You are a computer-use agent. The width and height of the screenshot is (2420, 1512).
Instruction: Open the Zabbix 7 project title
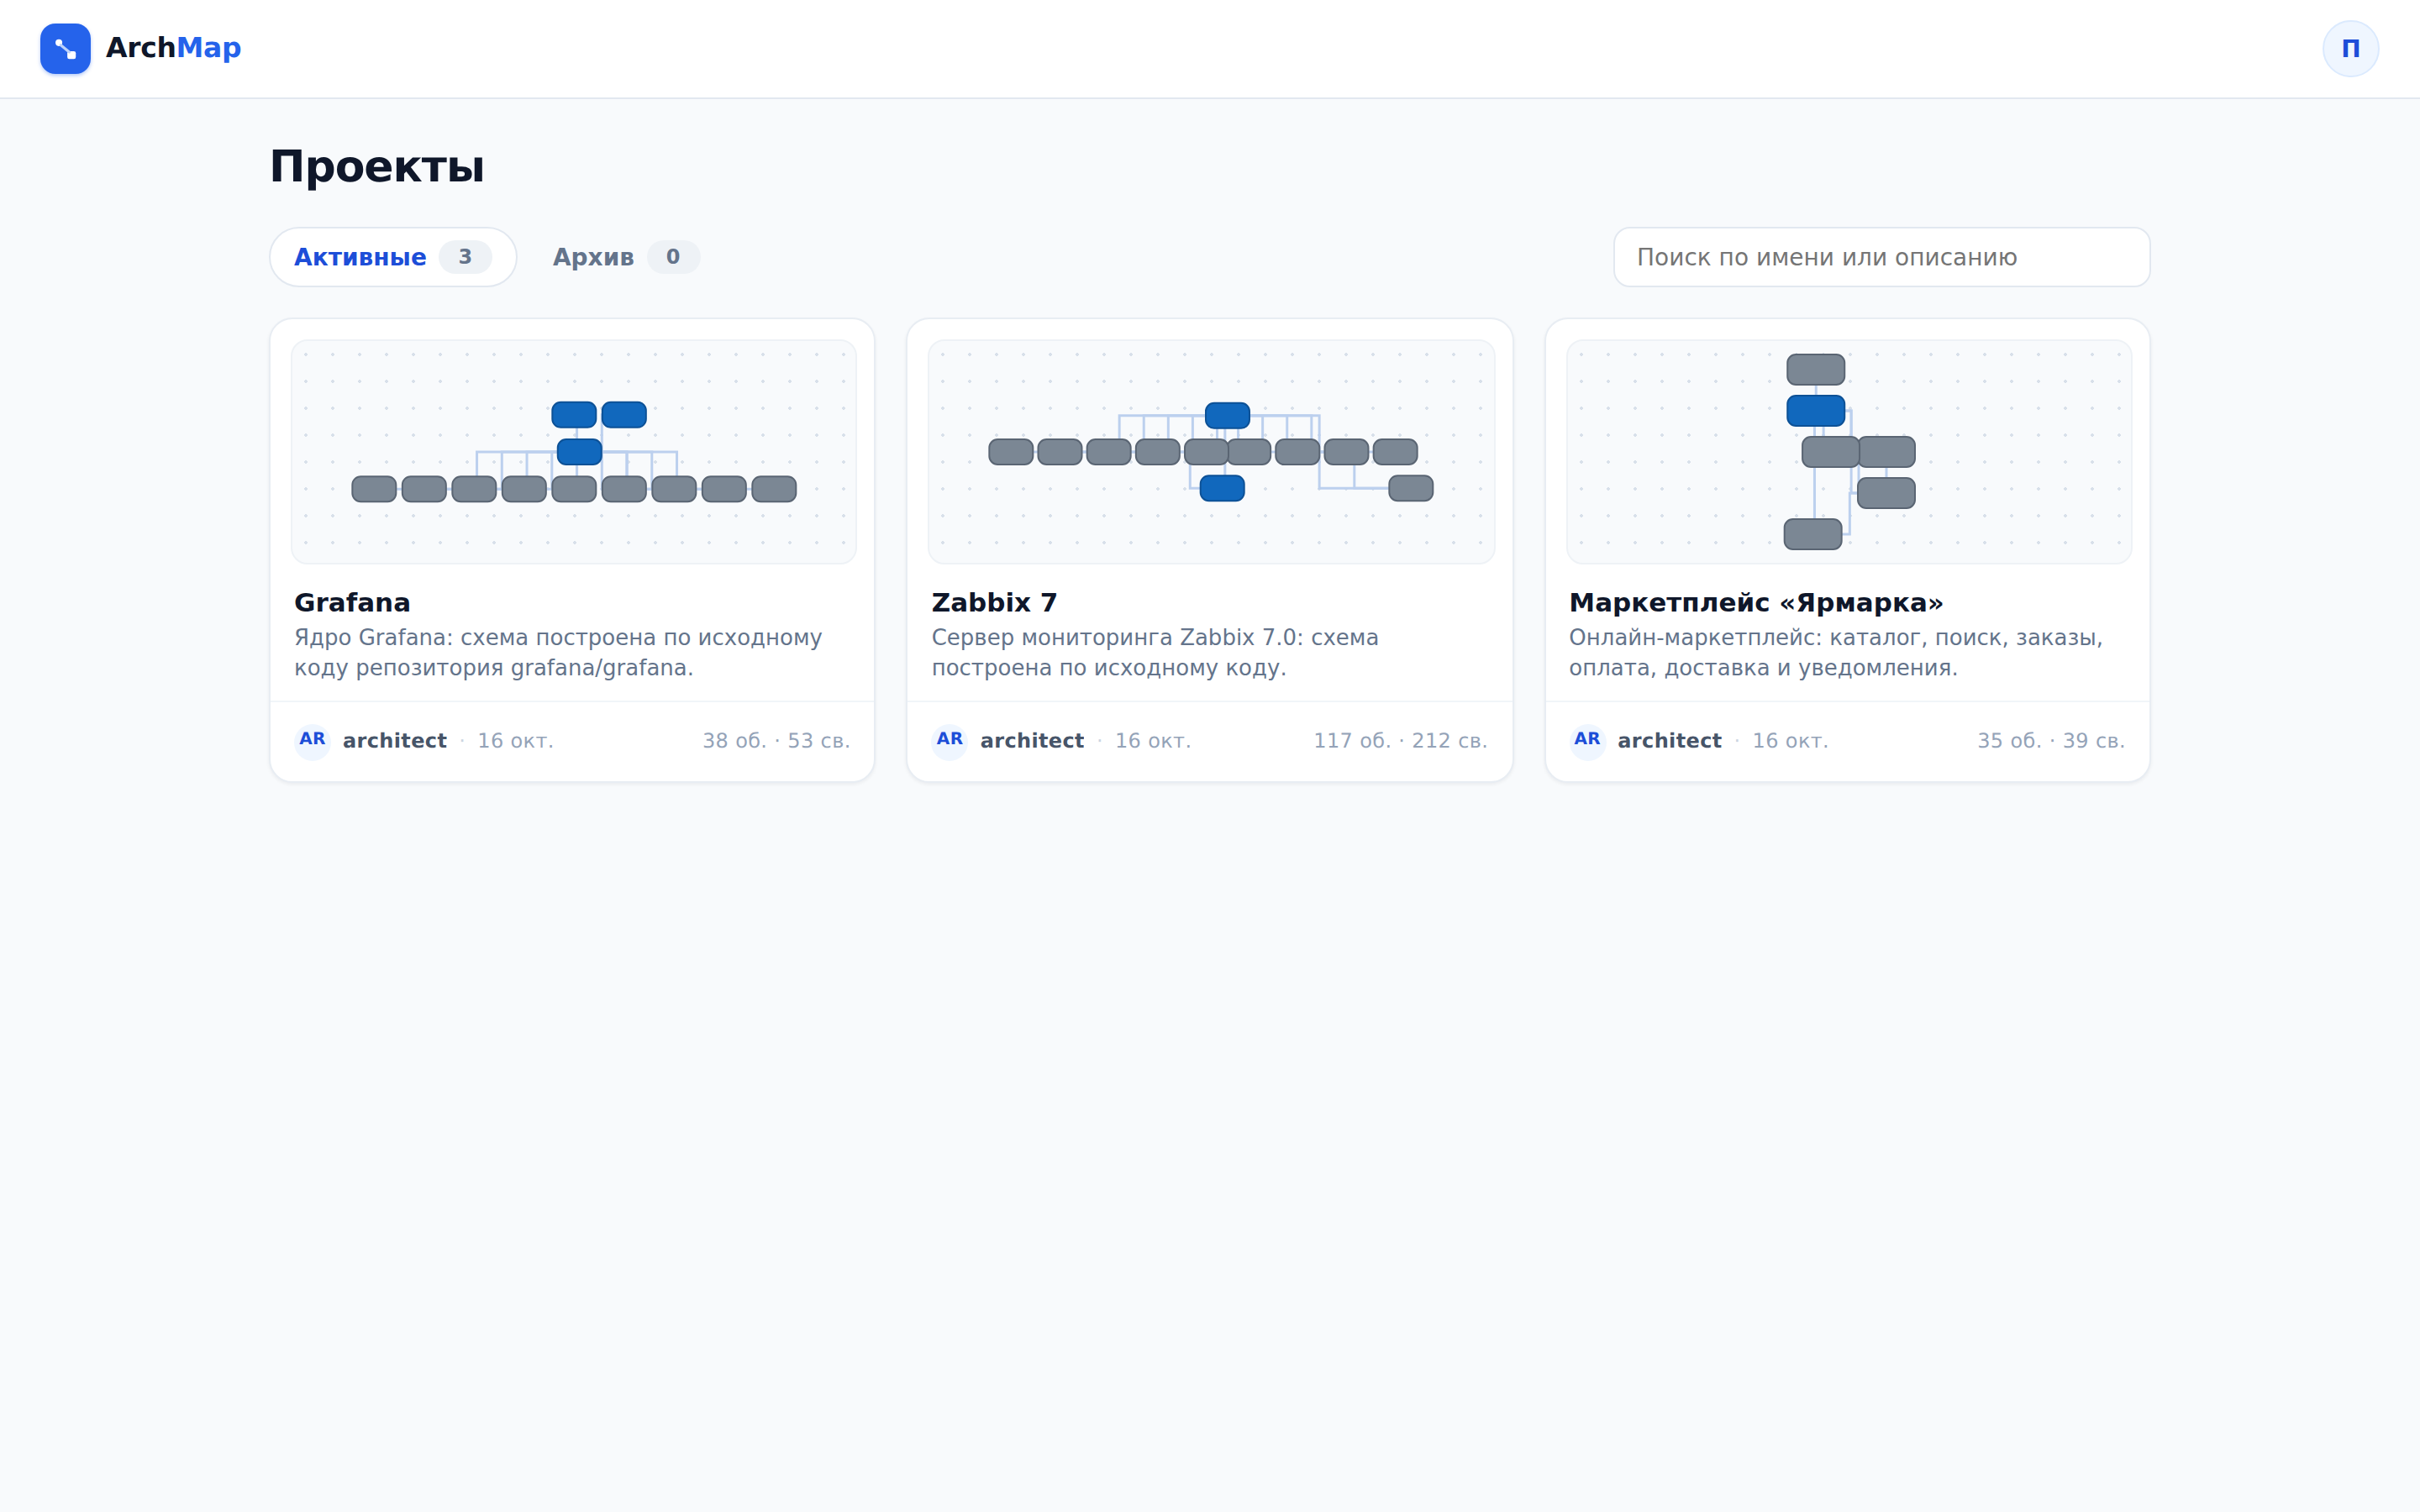[x=994, y=602]
